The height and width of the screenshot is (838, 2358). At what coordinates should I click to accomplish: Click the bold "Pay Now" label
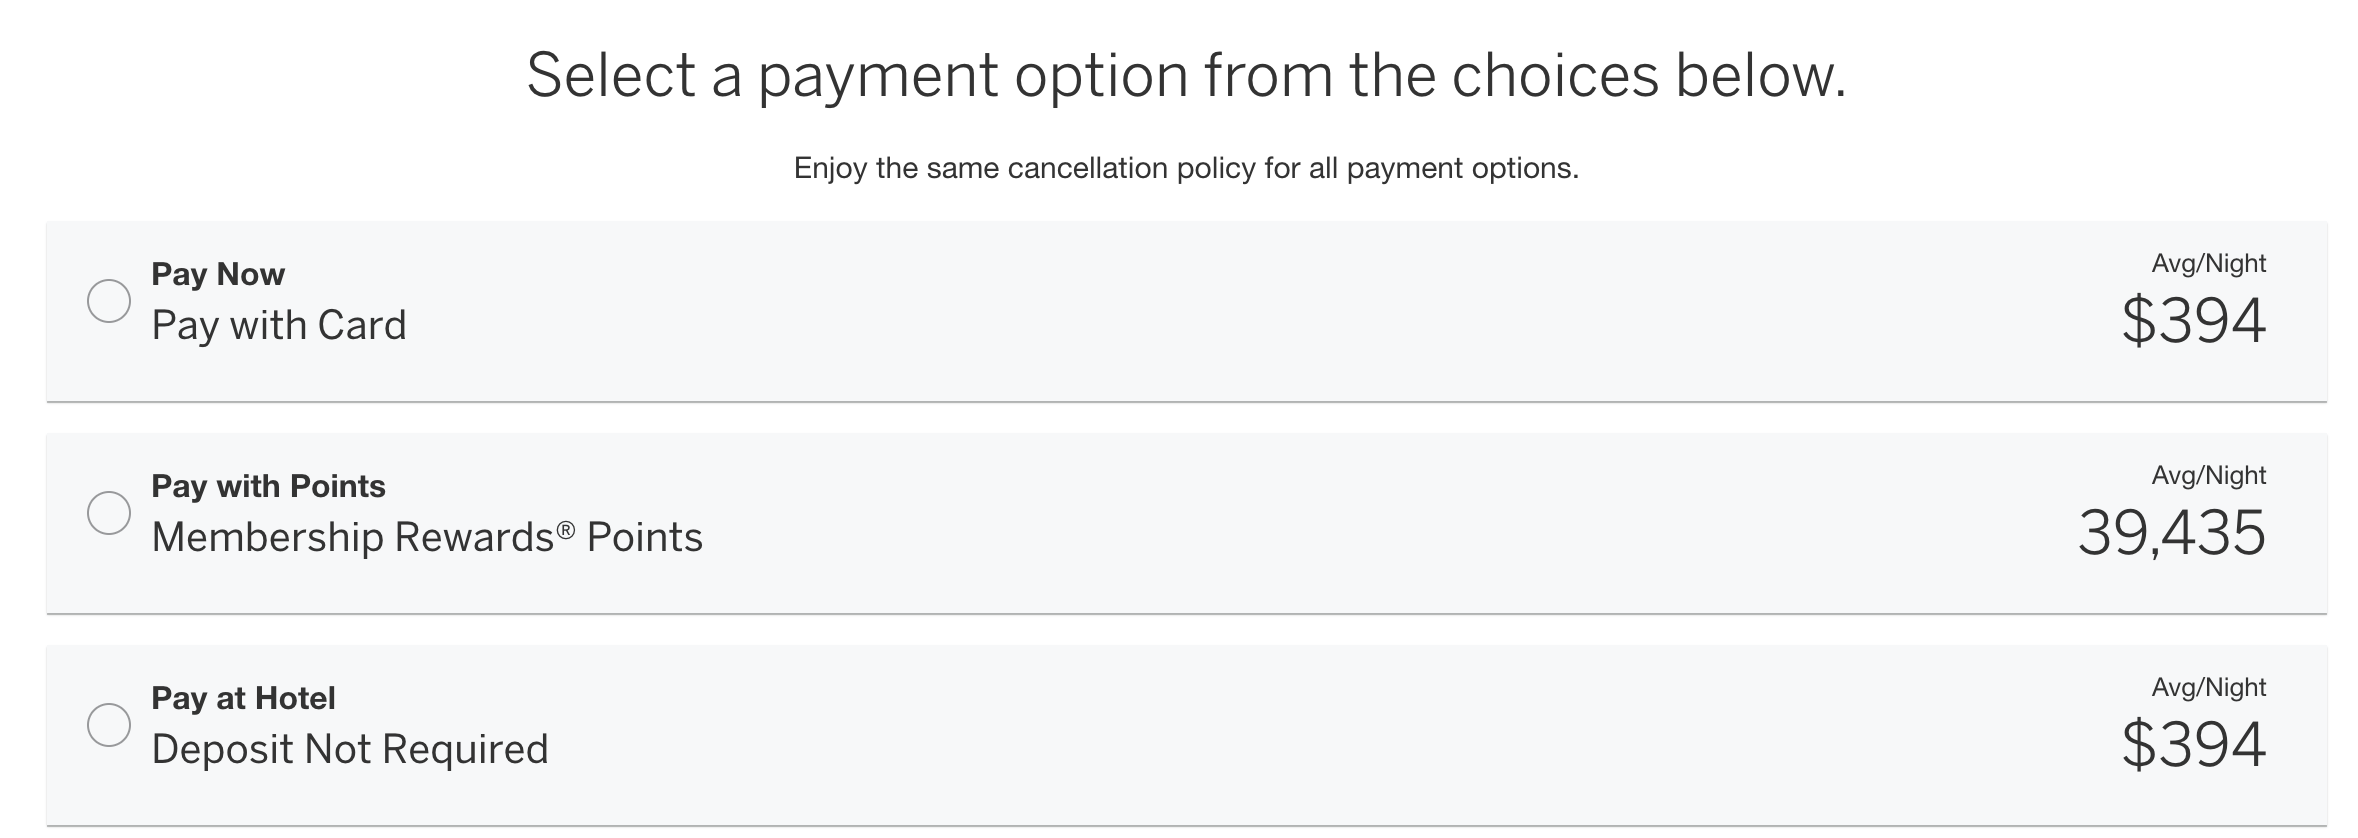pos(218,274)
